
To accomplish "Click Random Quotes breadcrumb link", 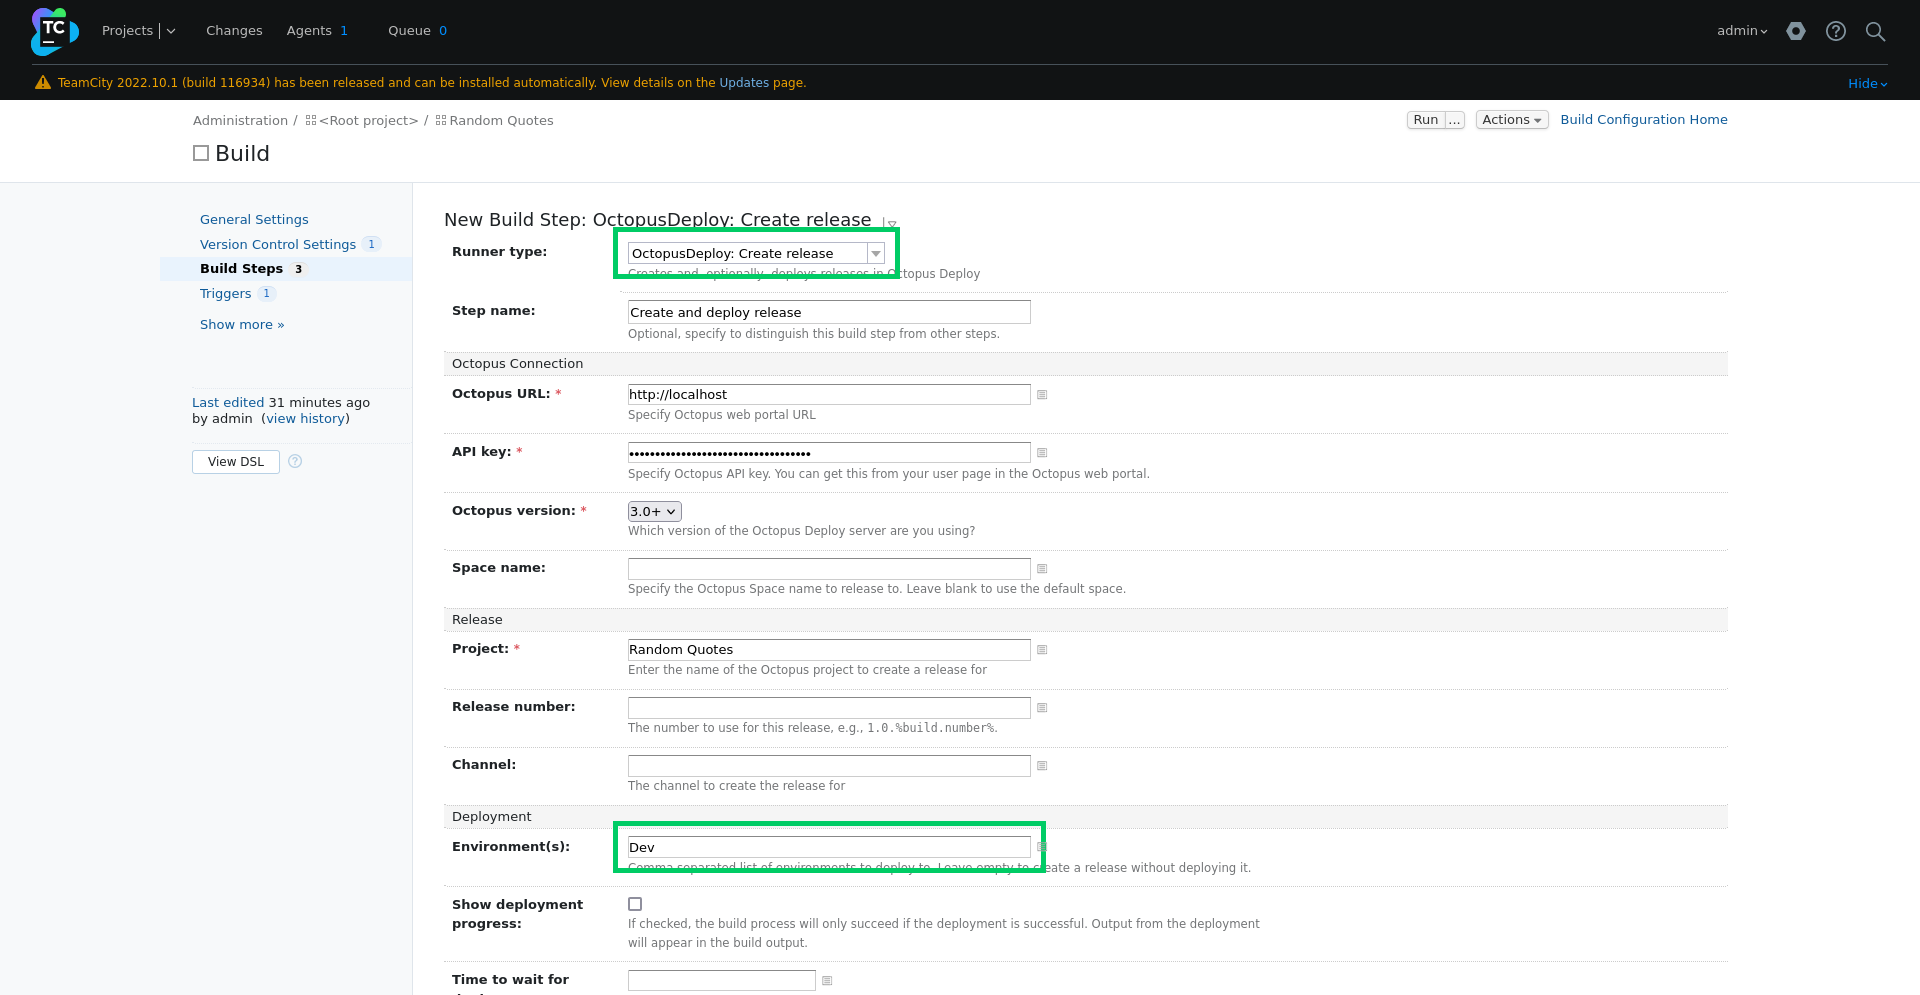I will coord(501,121).
